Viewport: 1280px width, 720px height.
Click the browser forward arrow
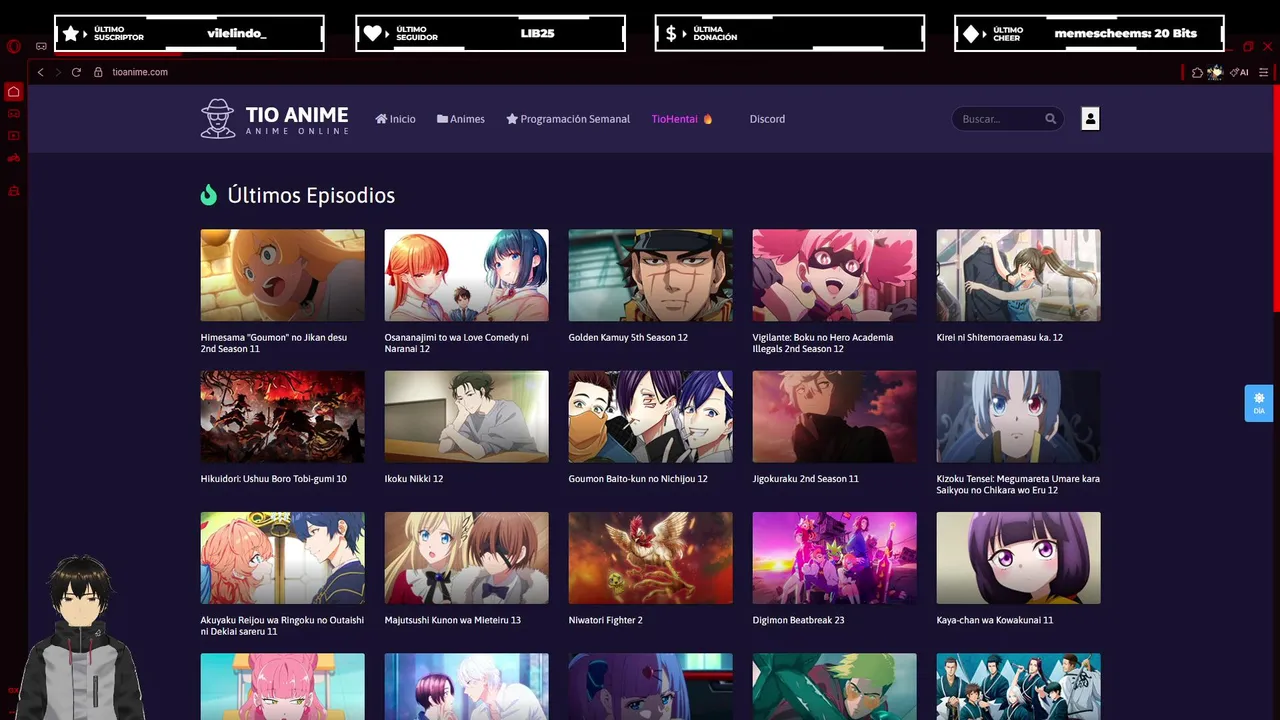(58, 72)
